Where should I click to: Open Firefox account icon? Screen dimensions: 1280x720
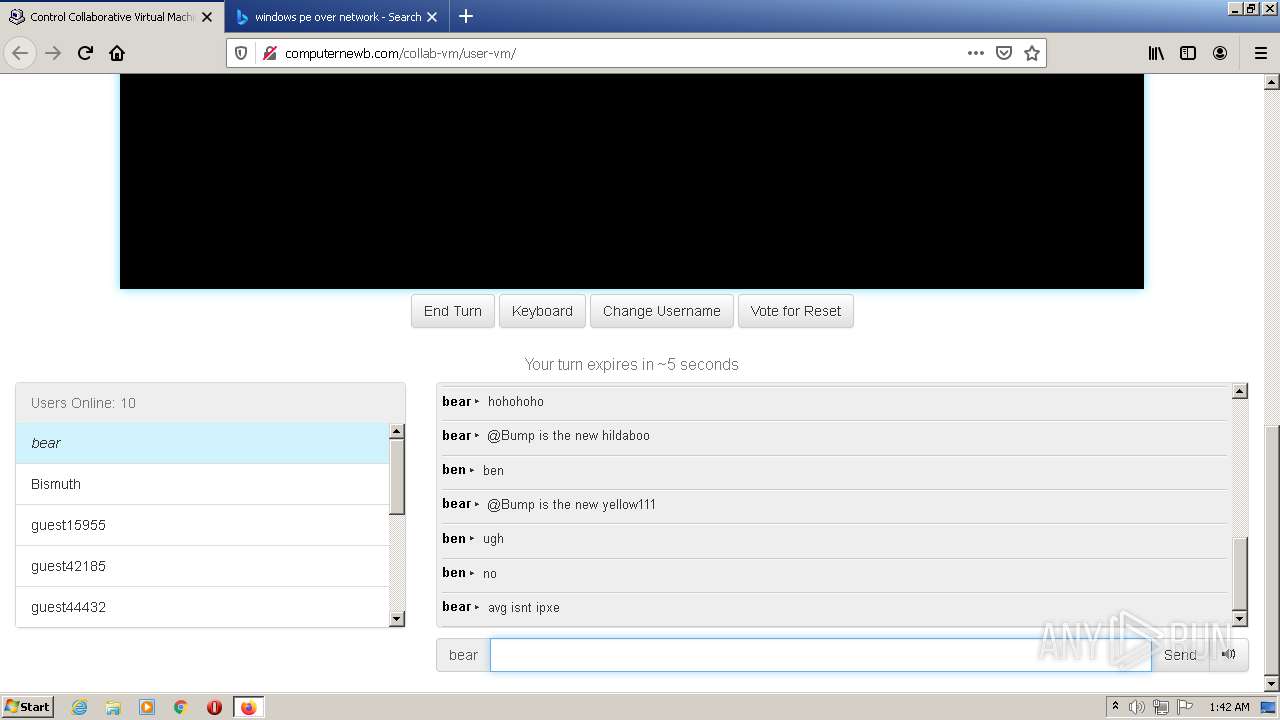tap(1220, 53)
